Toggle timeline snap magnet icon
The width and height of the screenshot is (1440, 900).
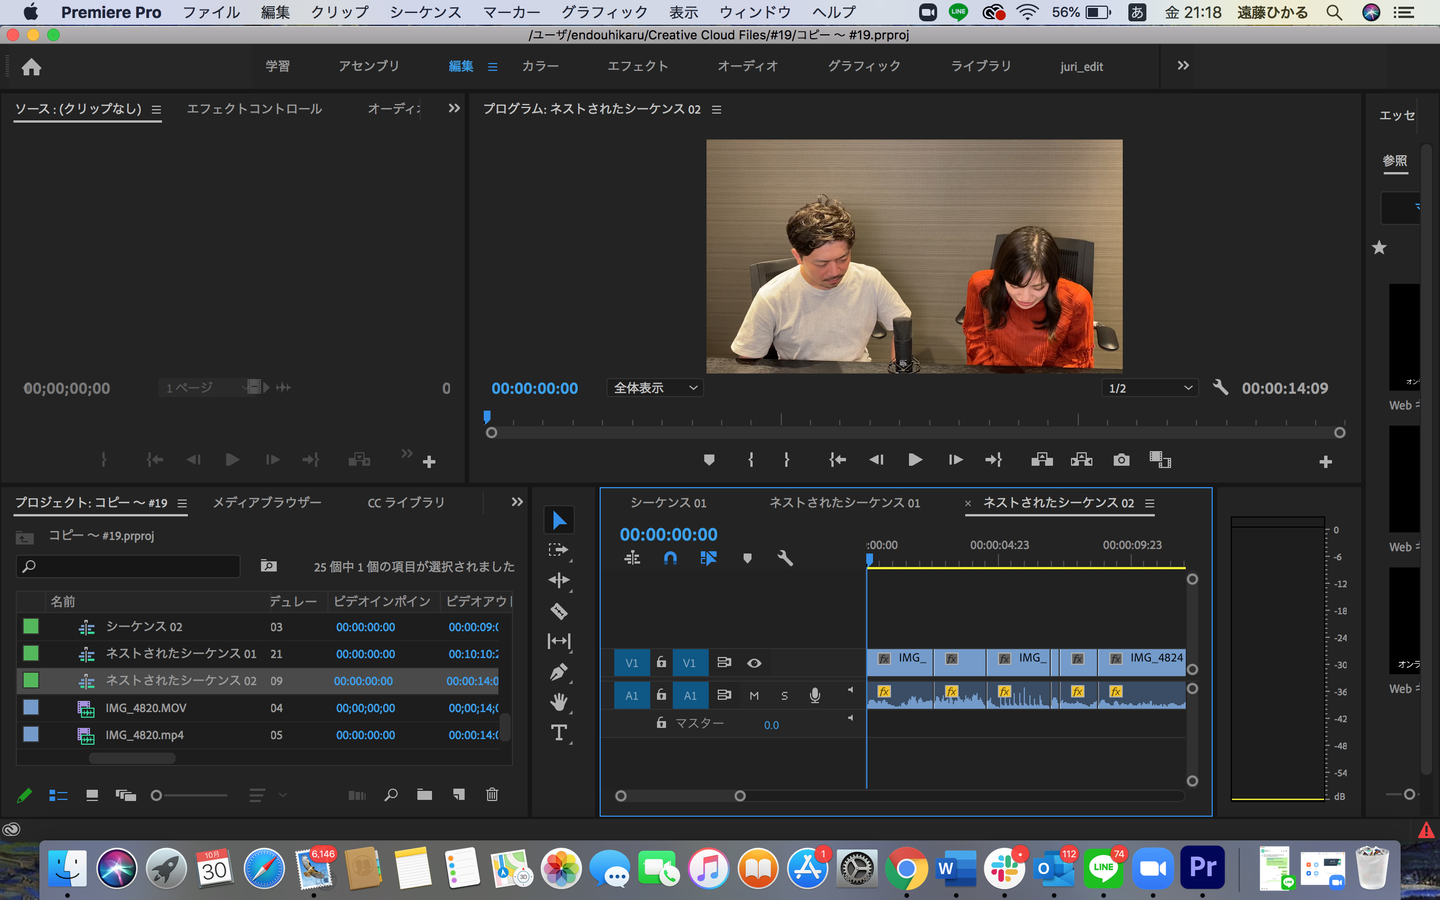[670, 558]
